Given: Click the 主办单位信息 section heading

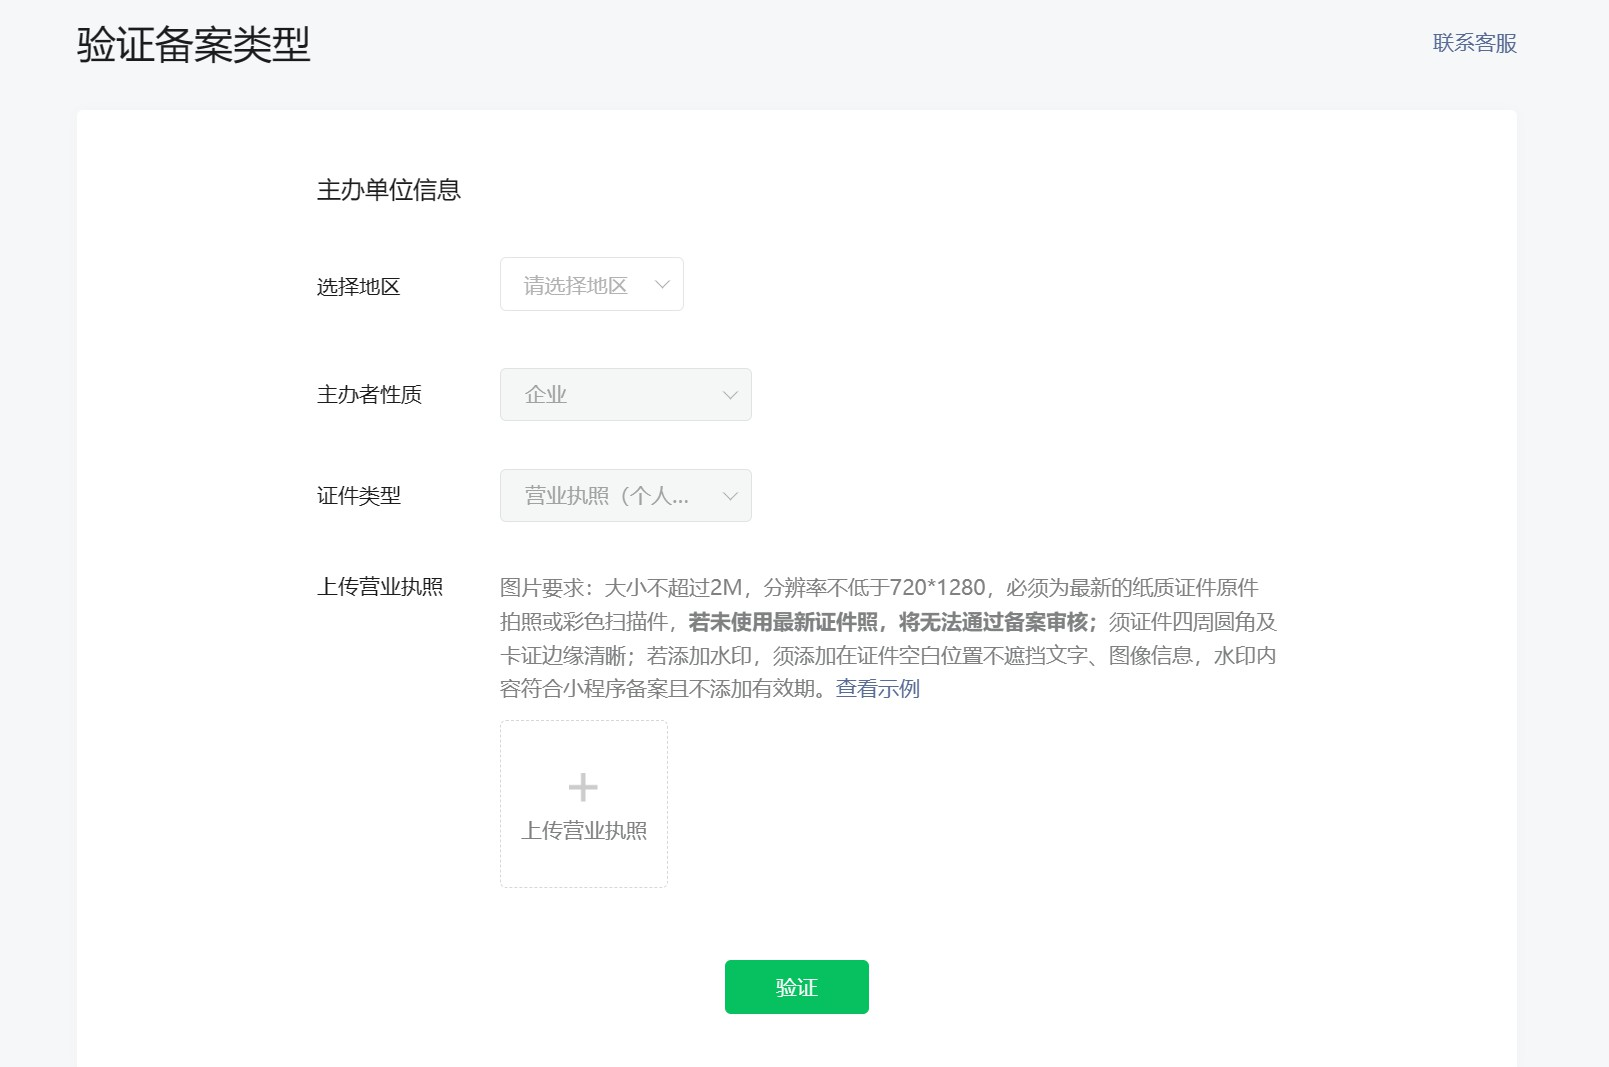Looking at the screenshot, I should 389,190.
